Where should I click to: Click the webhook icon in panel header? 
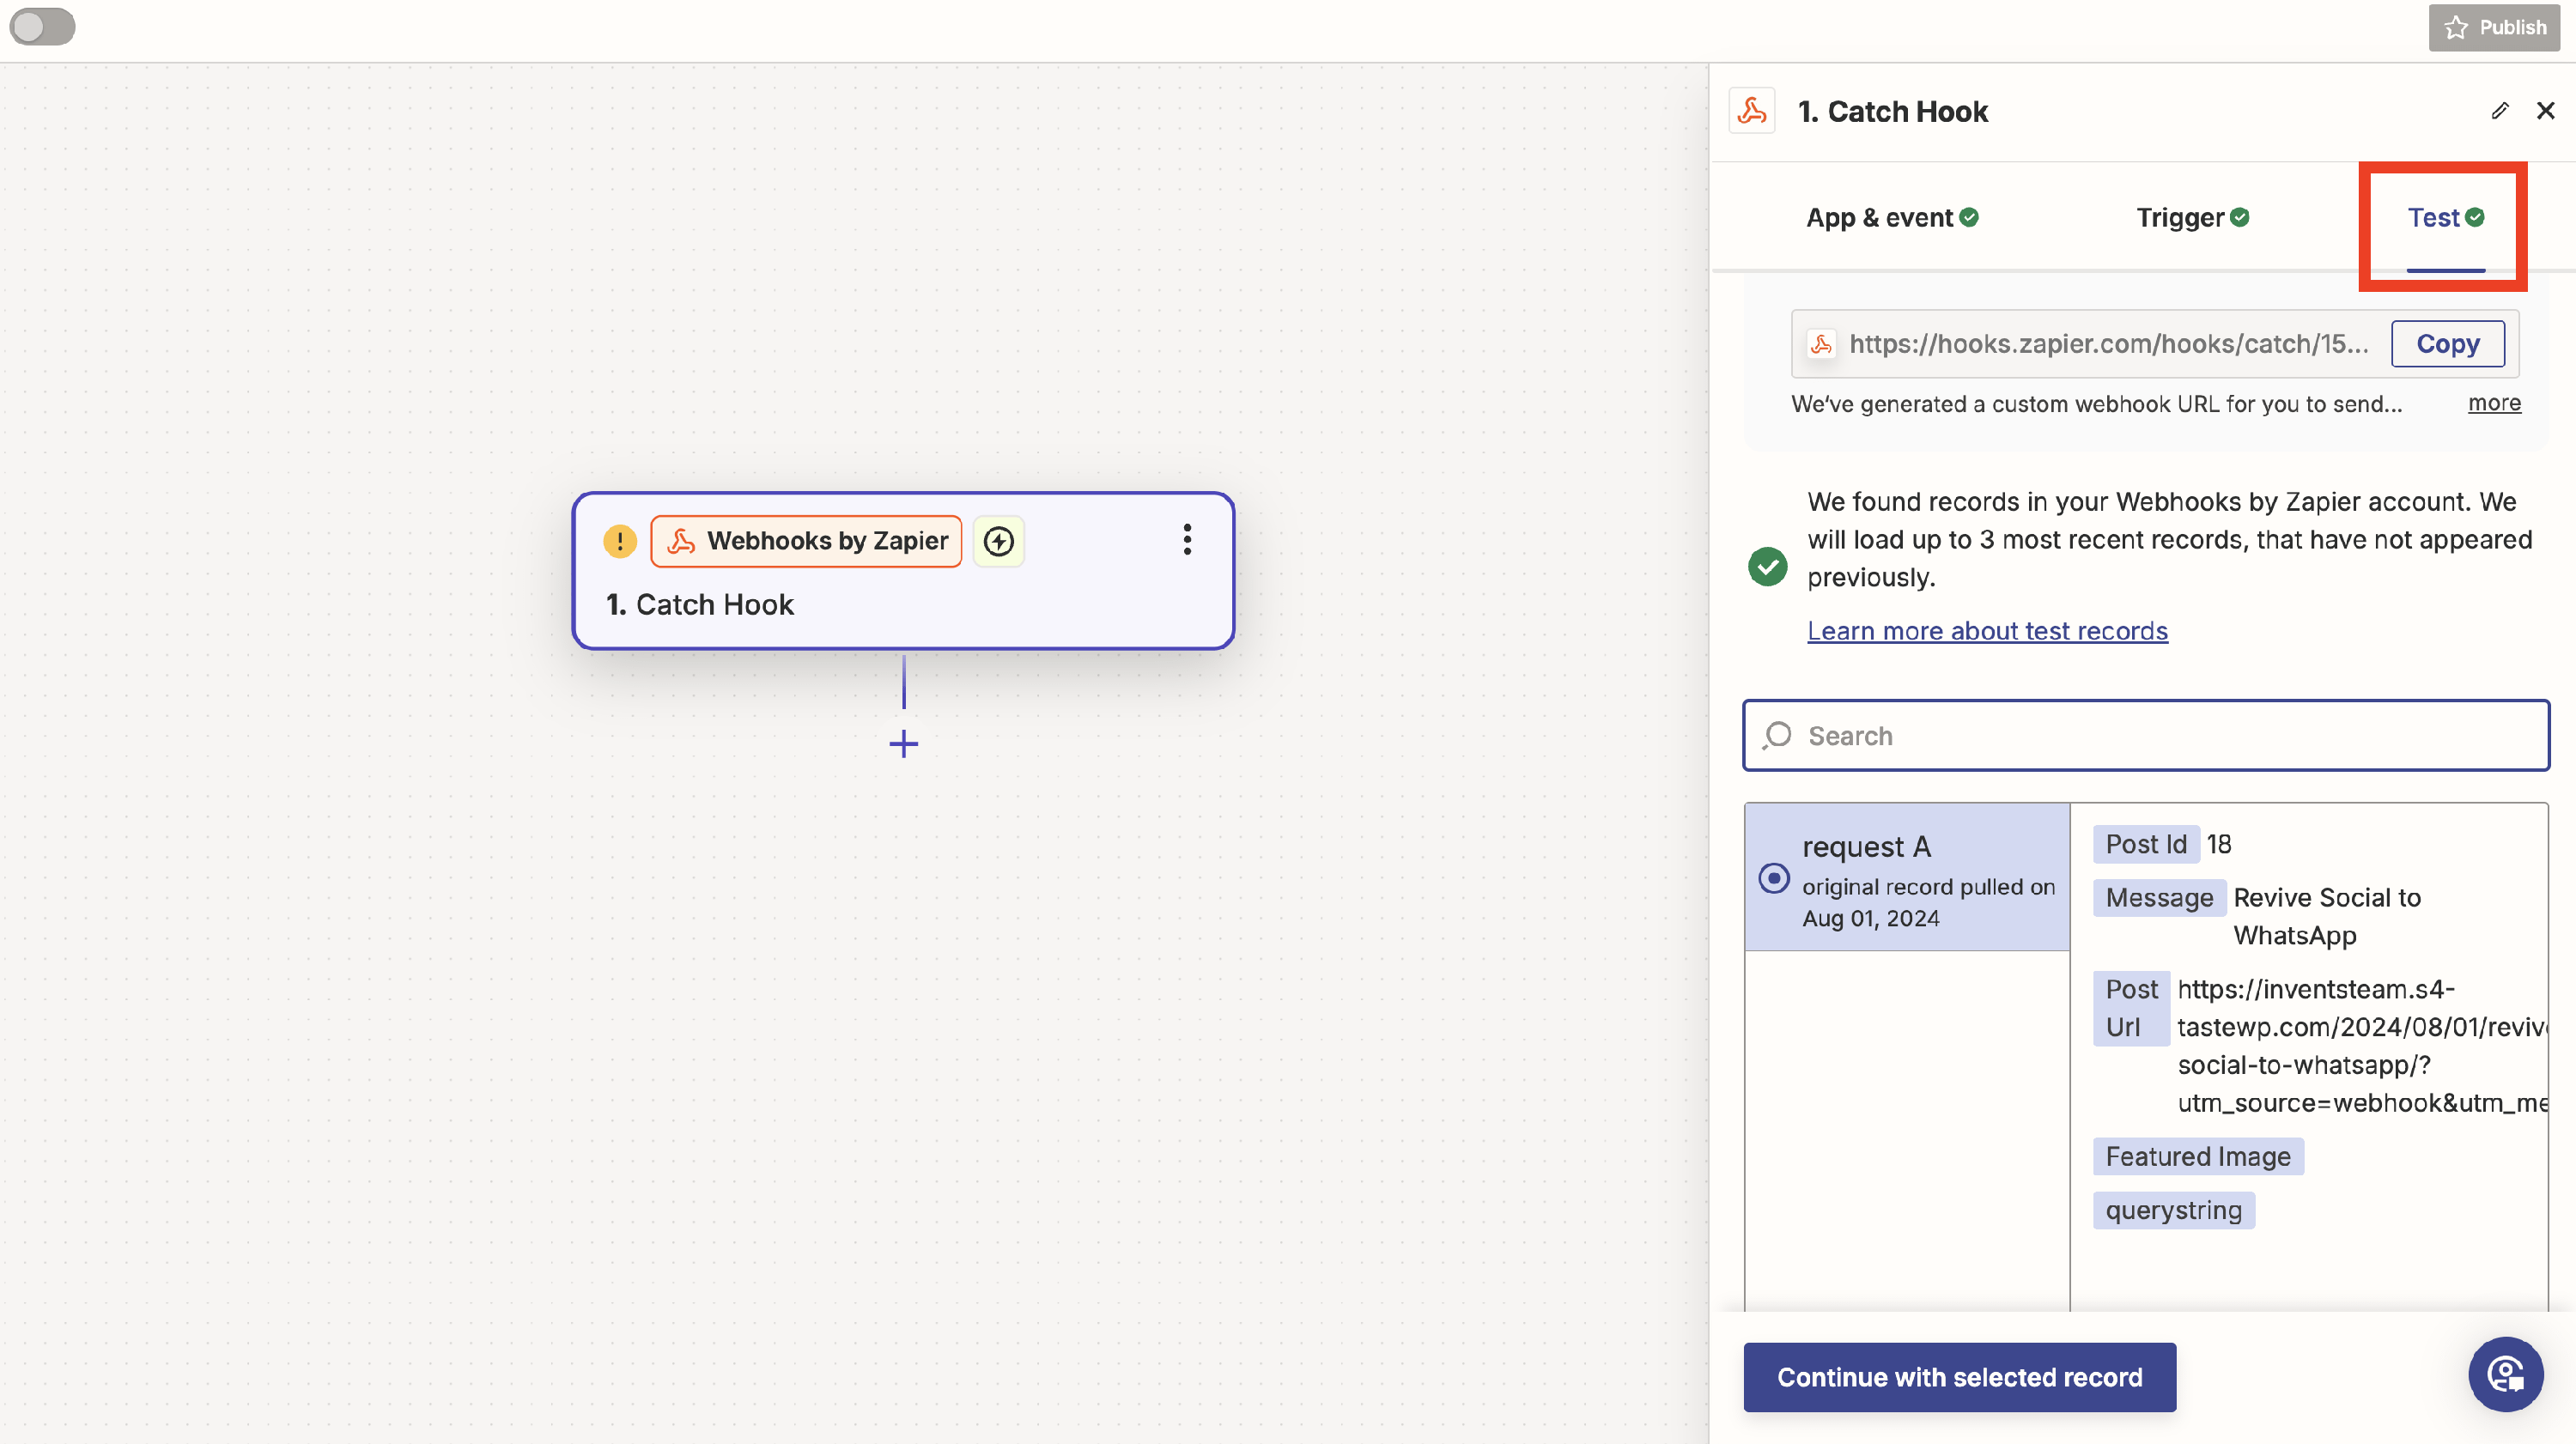pos(1752,111)
